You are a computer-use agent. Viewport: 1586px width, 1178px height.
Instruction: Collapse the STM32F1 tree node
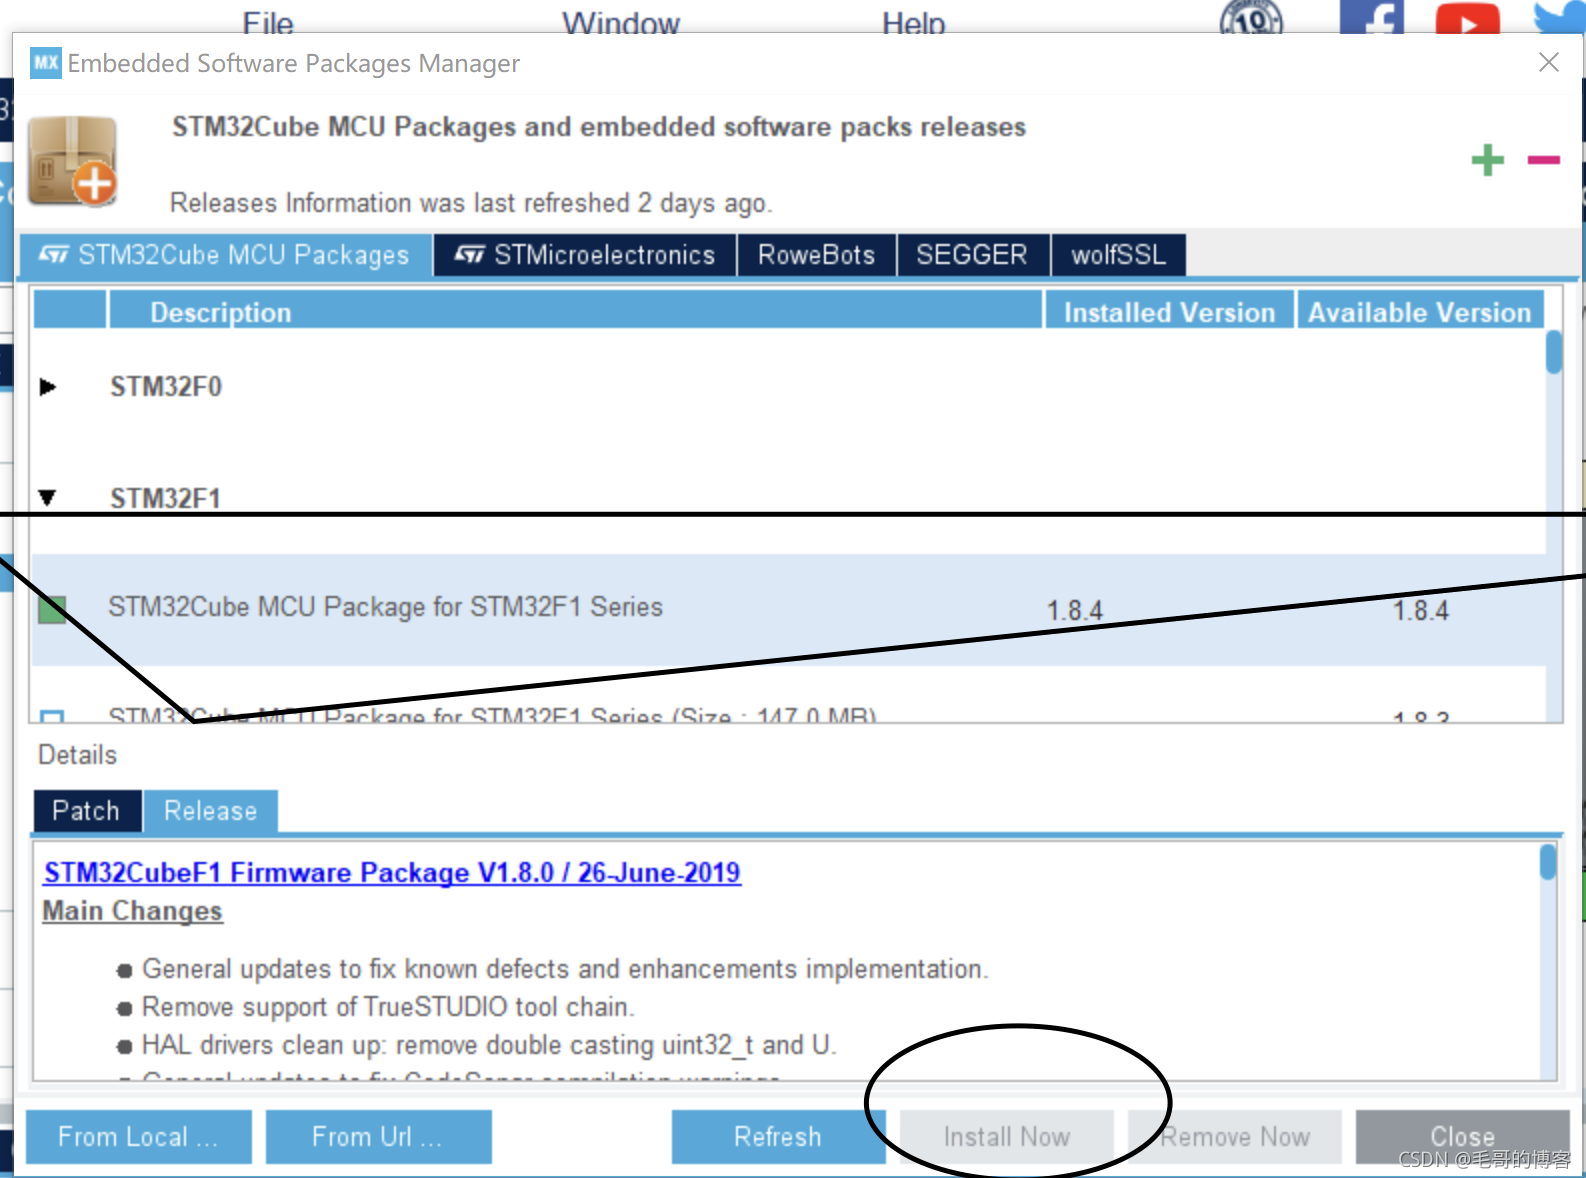click(47, 498)
